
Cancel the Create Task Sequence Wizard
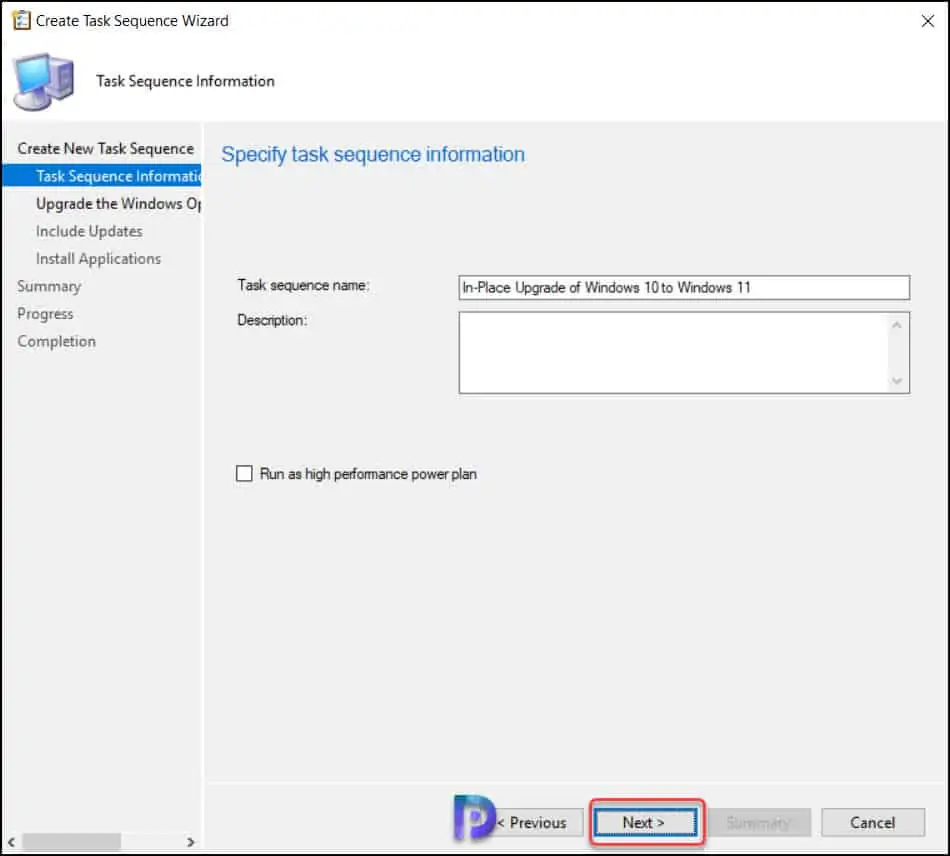click(x=872, y=823)
